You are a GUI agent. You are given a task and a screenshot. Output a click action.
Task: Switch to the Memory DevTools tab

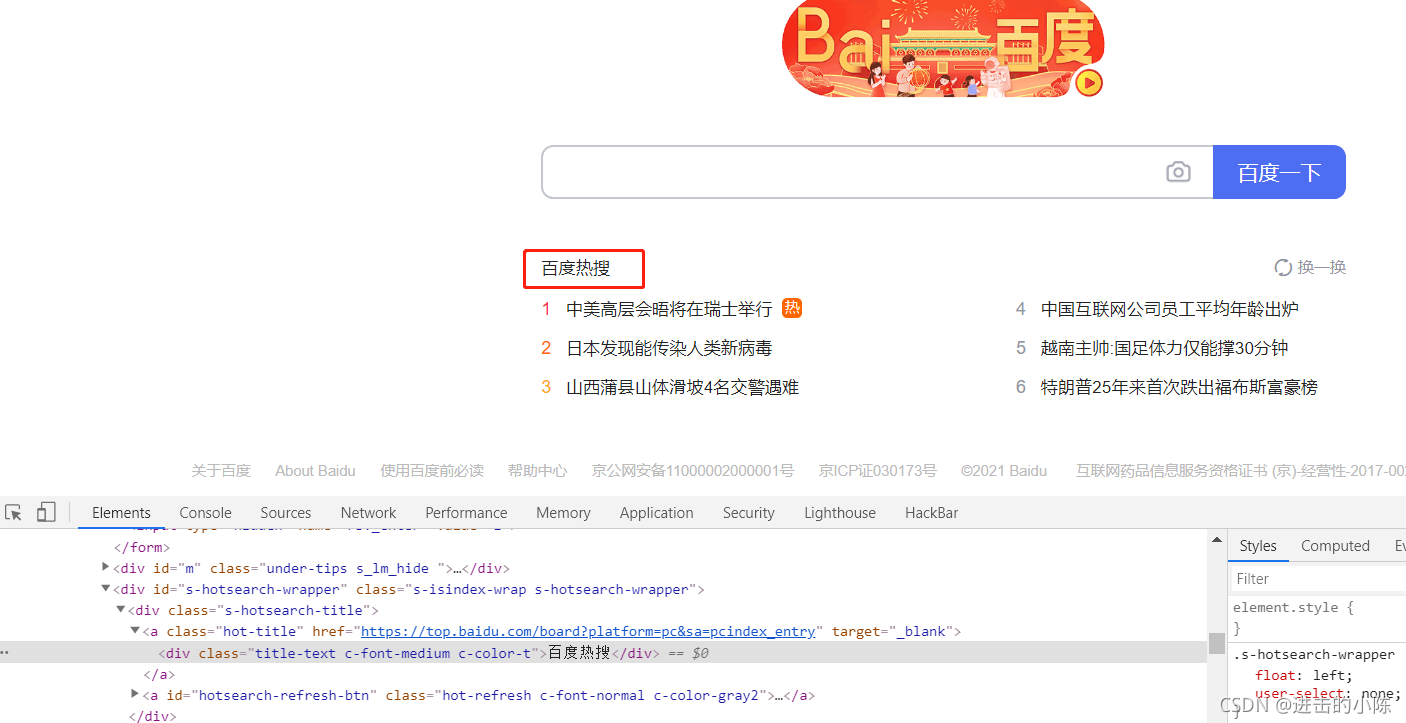(x=563, y=512)
